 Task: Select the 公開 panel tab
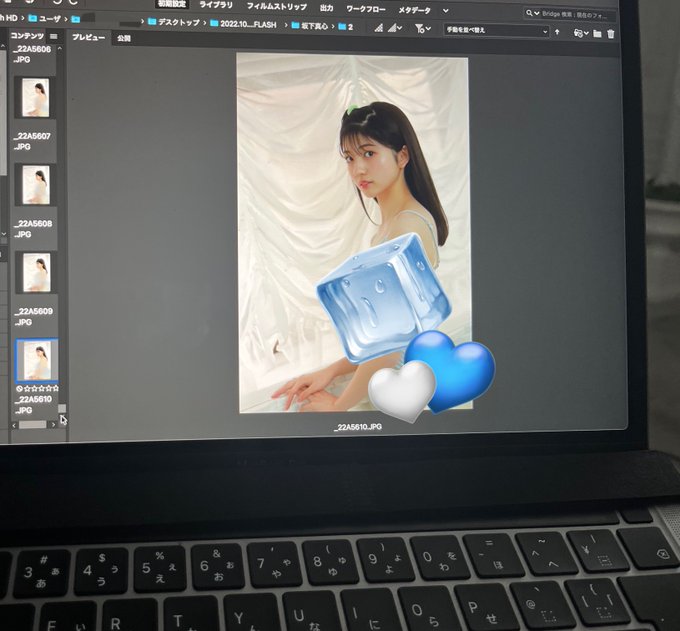tap(124, 38)
